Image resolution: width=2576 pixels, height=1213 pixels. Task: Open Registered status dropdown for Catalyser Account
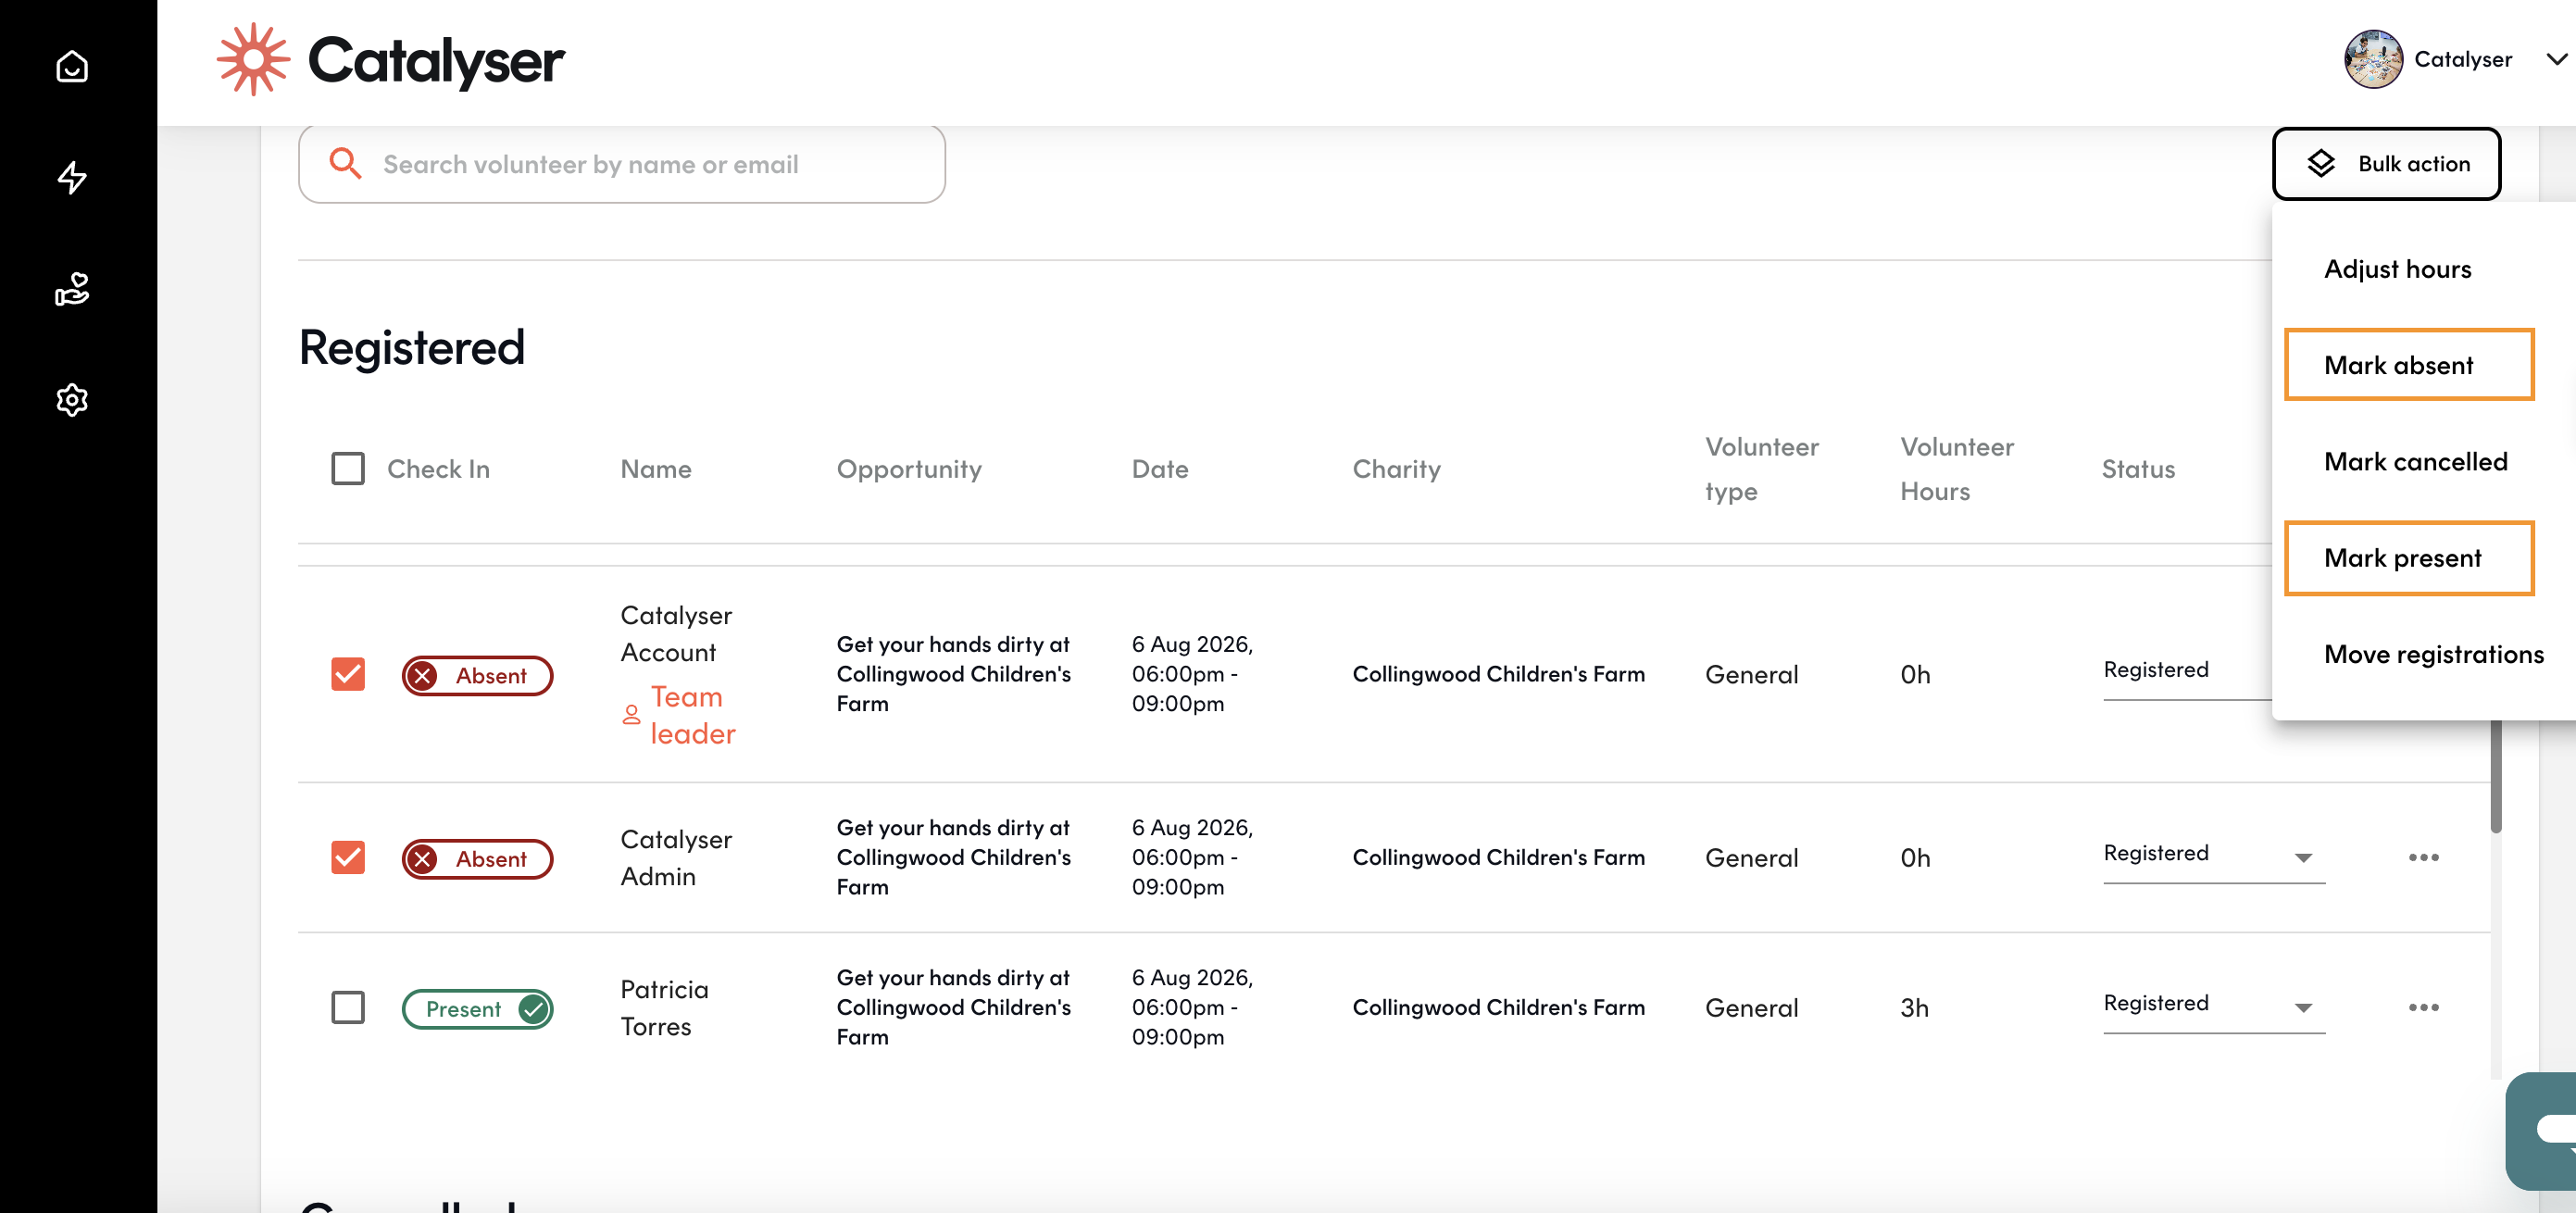[x=2188, y=672]
